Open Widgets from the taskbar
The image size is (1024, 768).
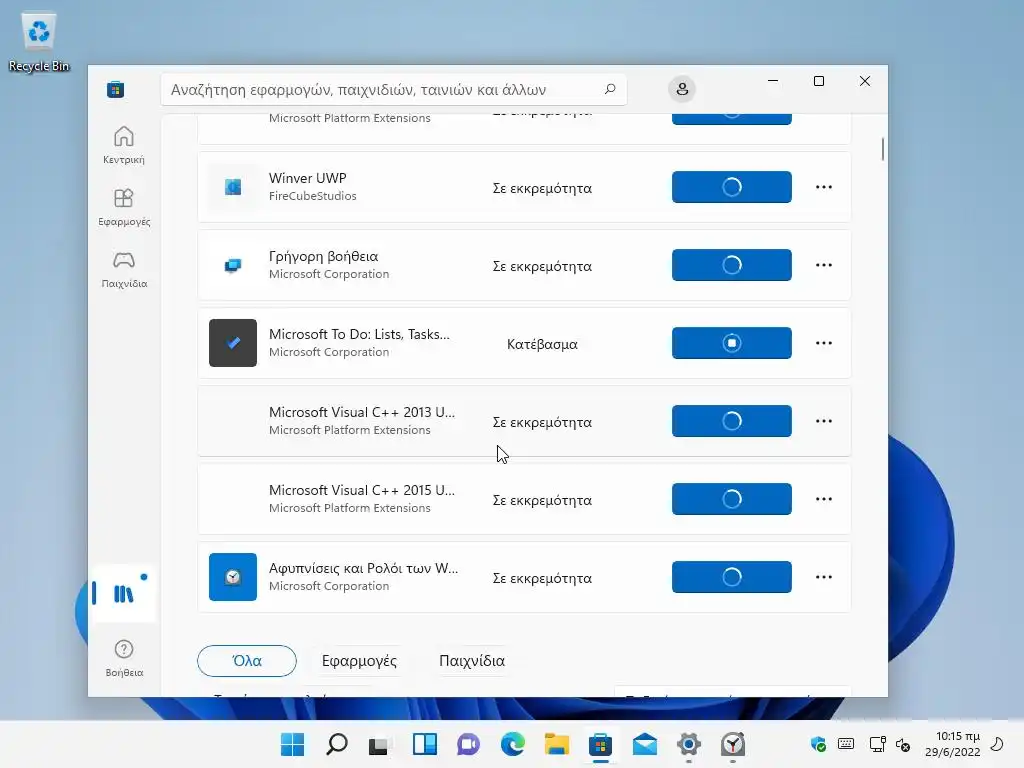(x=425, y=744)
